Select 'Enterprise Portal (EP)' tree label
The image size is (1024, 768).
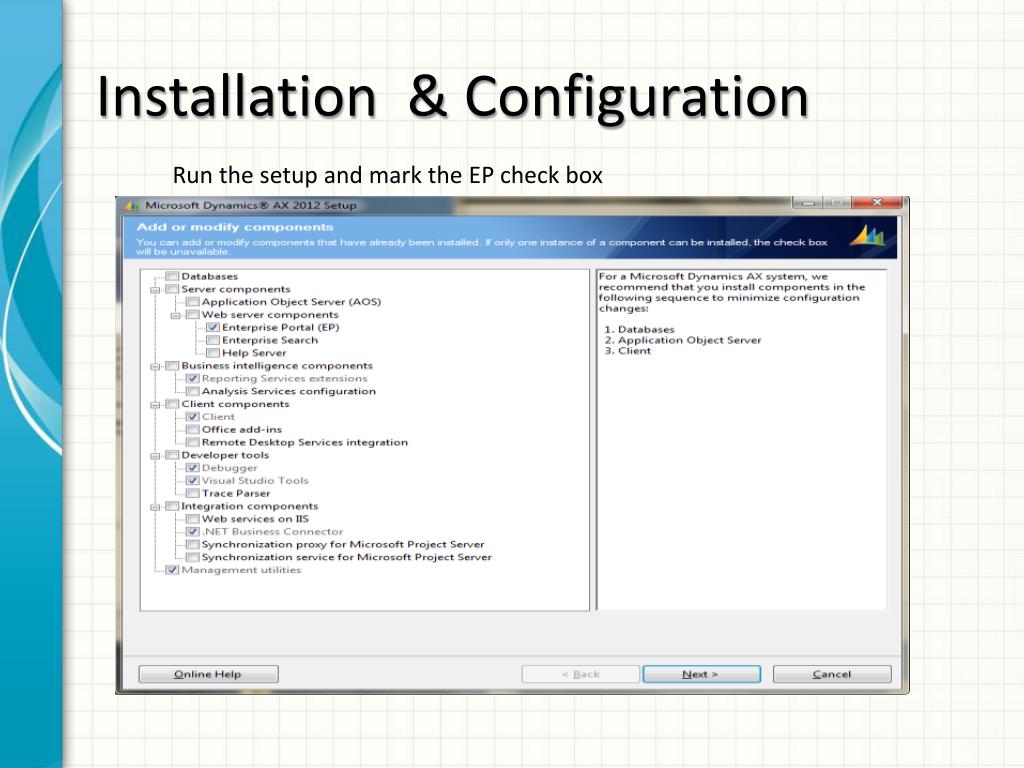click(281, 327)
